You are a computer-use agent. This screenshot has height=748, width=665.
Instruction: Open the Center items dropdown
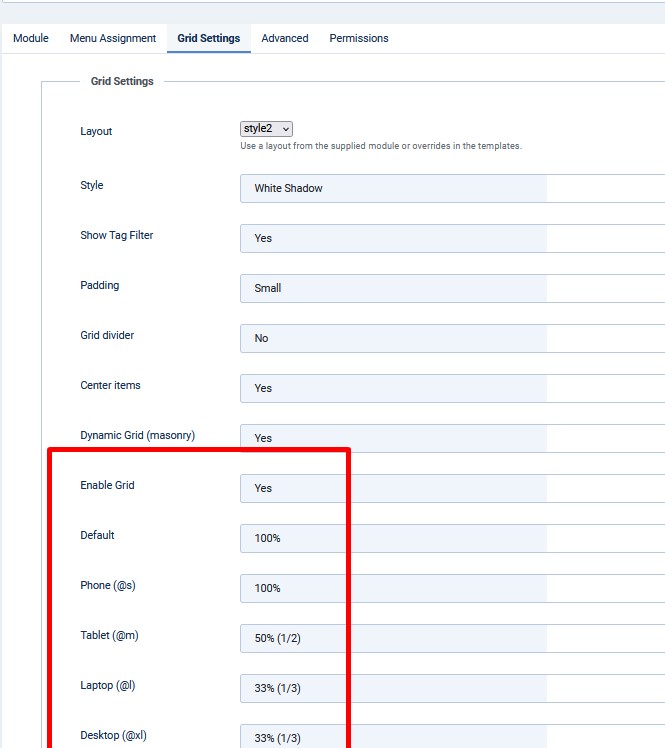click(x=452, y=388)
